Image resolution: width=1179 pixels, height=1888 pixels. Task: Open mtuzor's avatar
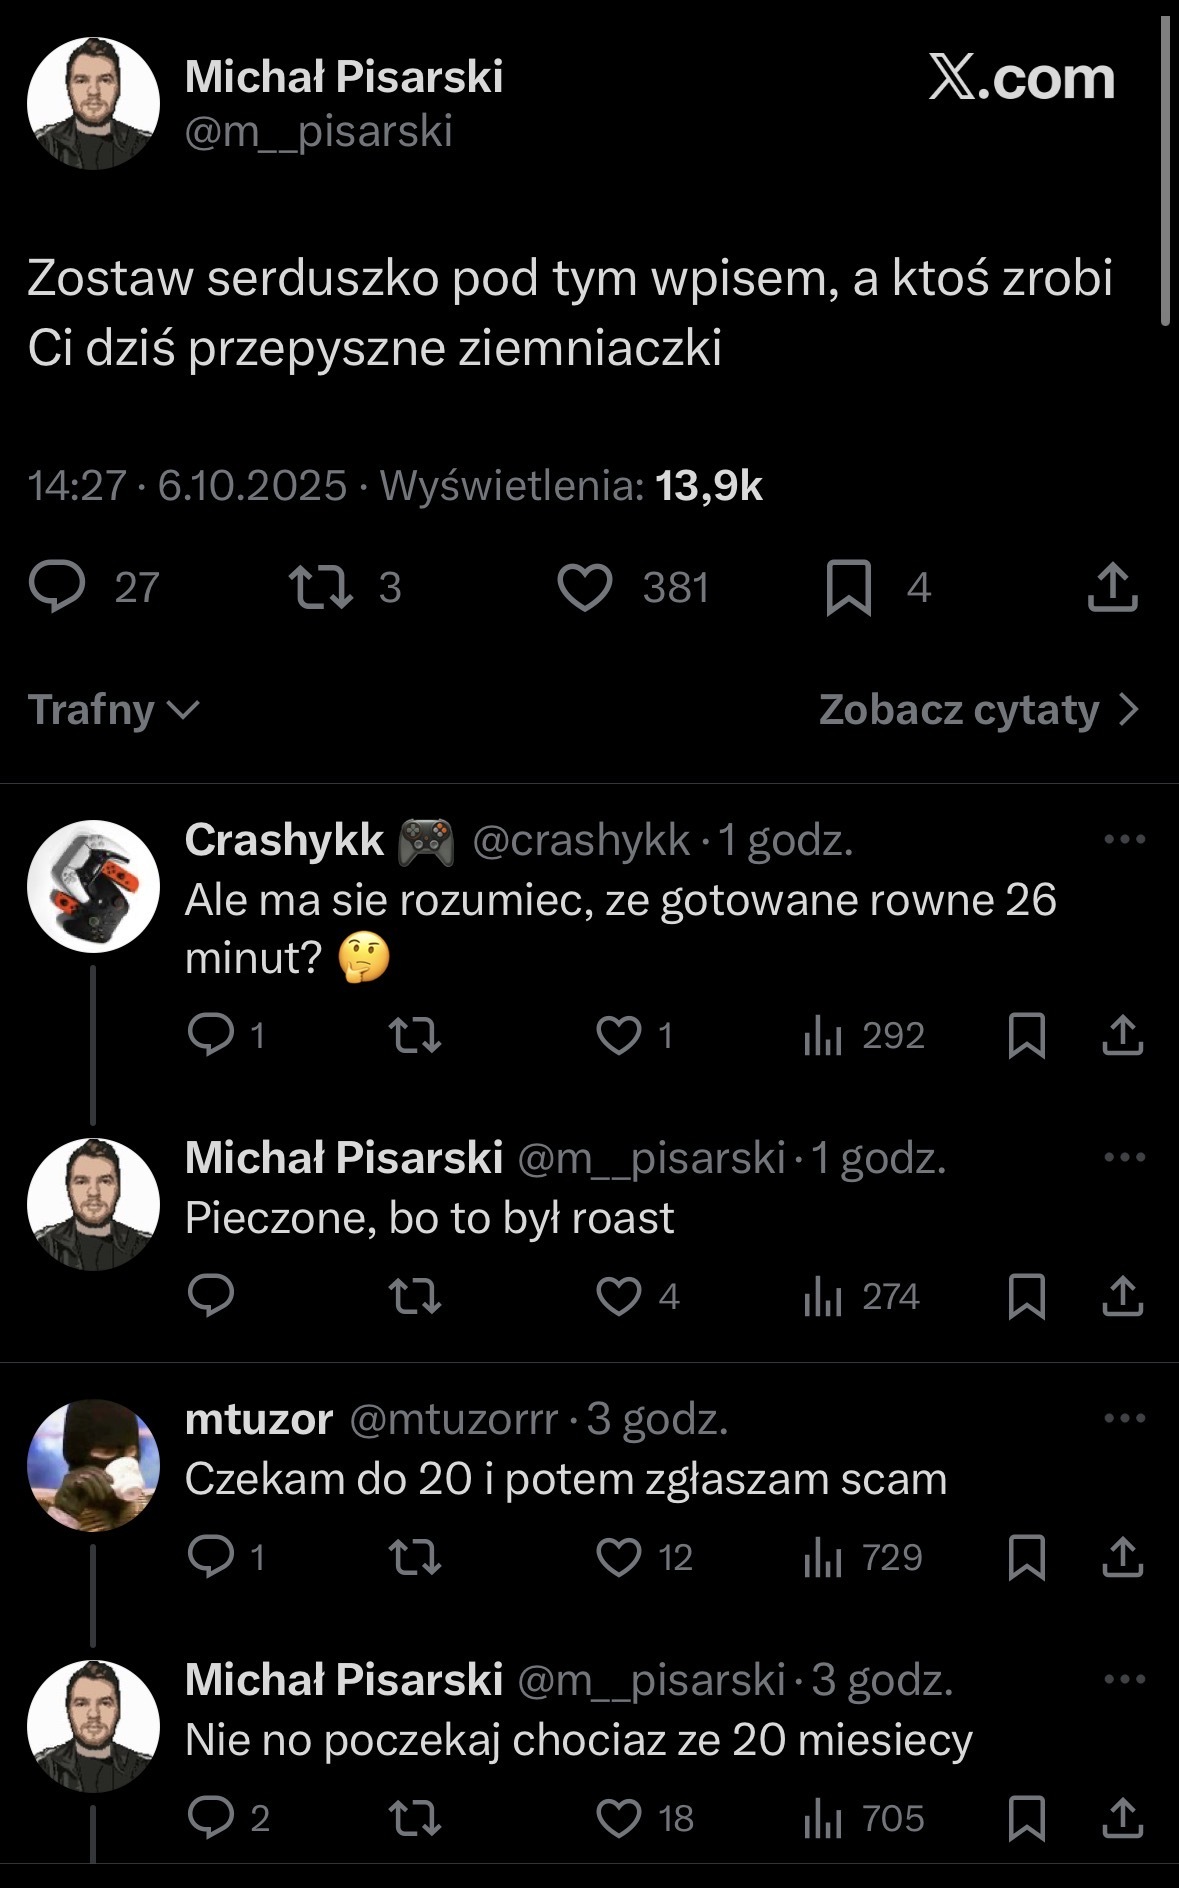pyautogui.click(x=93, y=1465)
